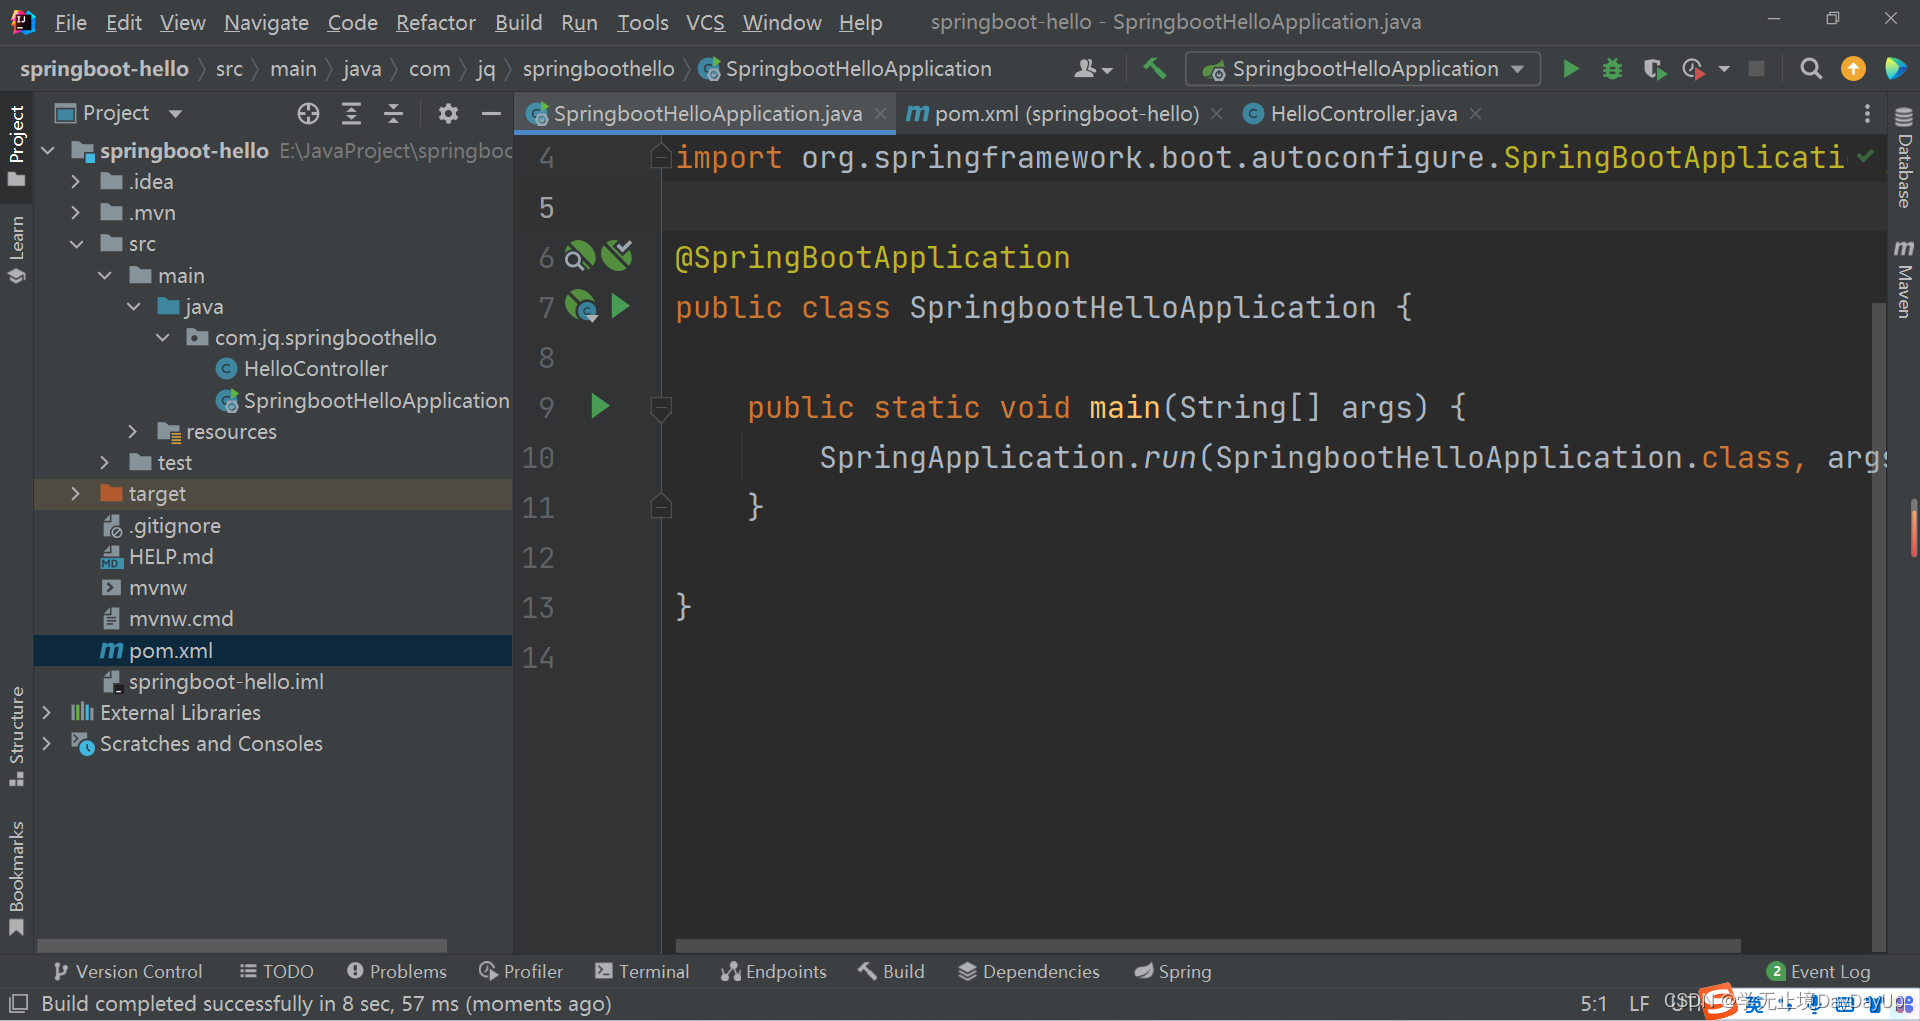Open the Learn side panel
The width and height of the screenshot is (1920, 1021).
click(x=16, y=250)
